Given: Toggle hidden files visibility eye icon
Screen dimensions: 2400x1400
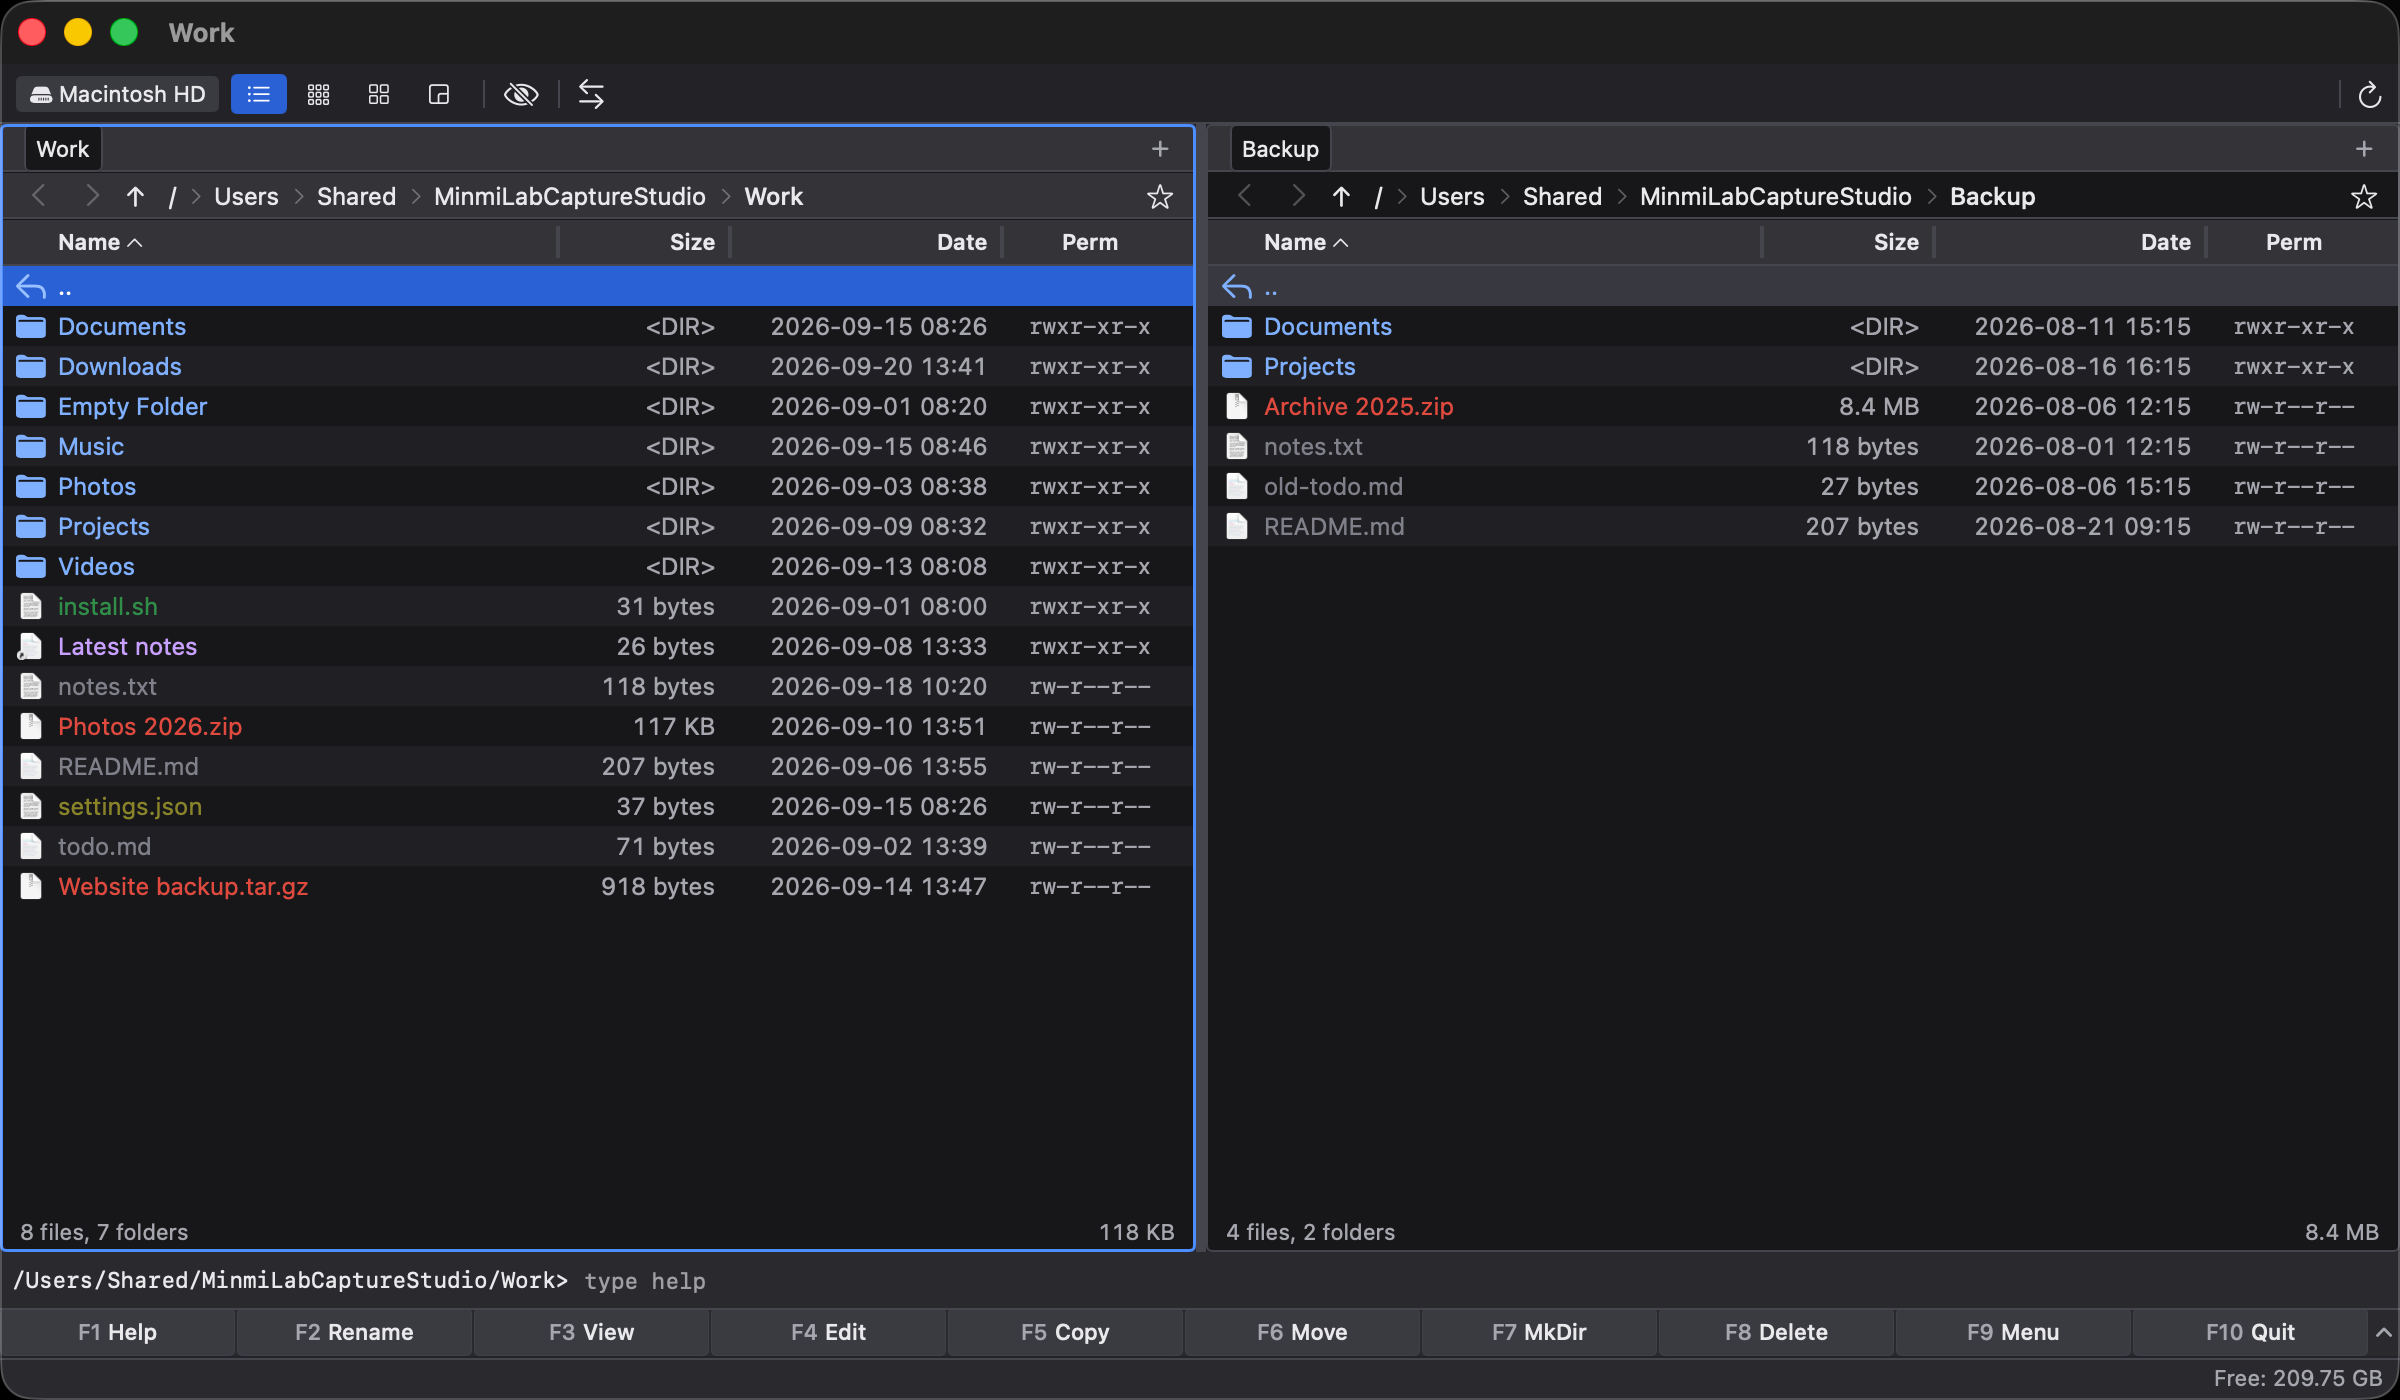Looking at the screenshot, I should click(521, 94).
